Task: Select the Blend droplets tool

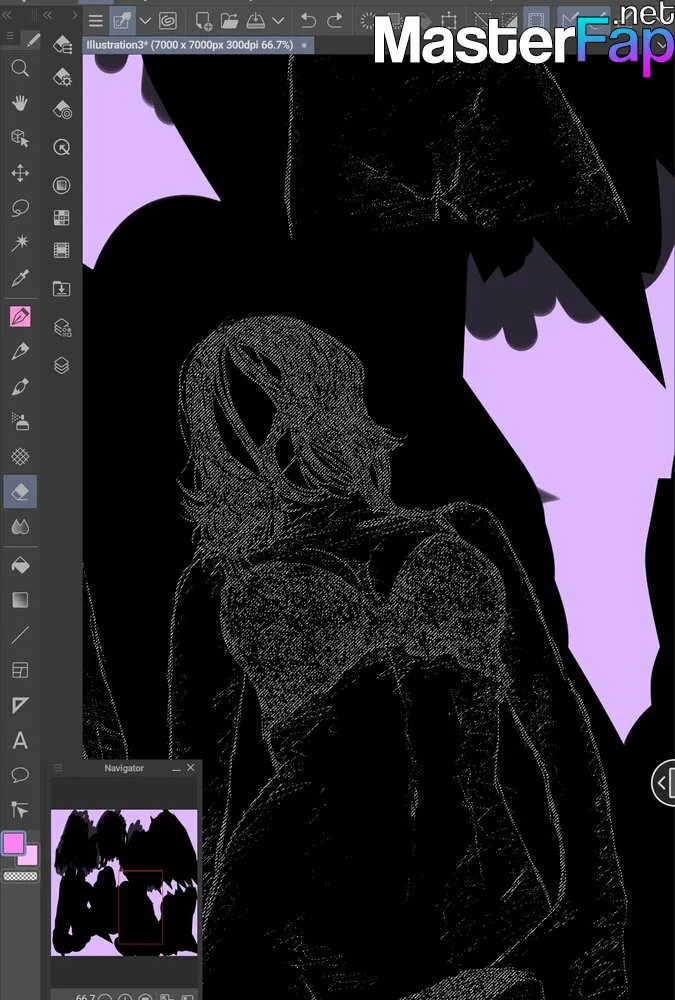Action: click(20, 527)
